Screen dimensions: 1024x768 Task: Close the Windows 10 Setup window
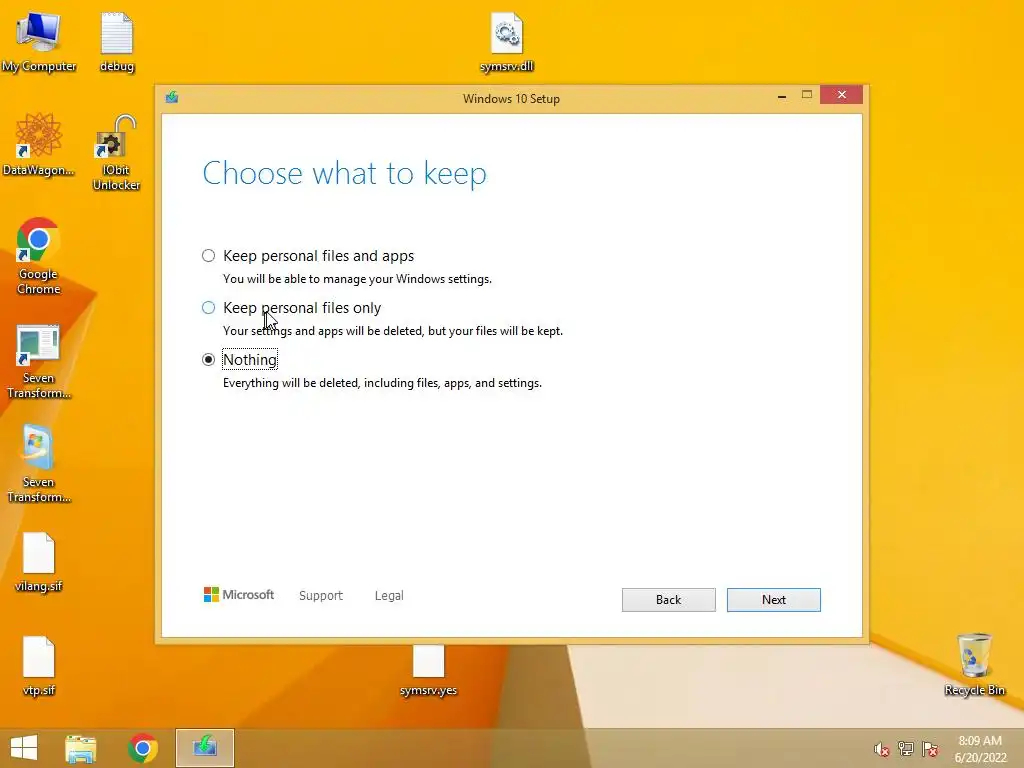click(x=841, y=95)
